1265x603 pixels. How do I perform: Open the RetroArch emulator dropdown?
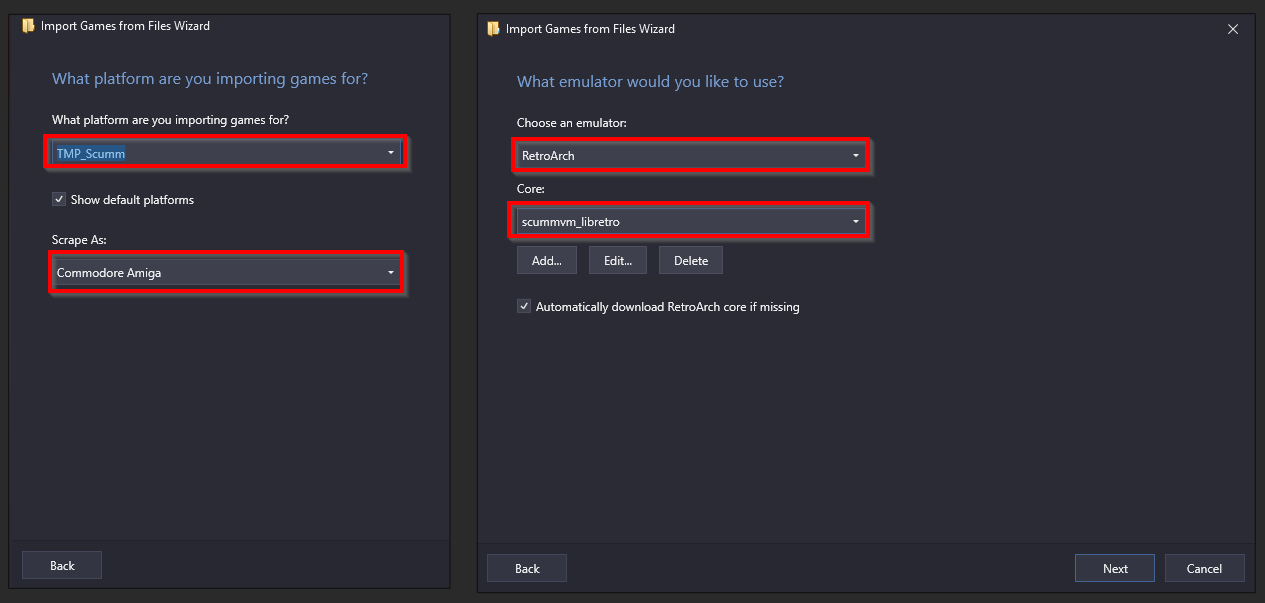pyautogui.click(x=691, y=155)
